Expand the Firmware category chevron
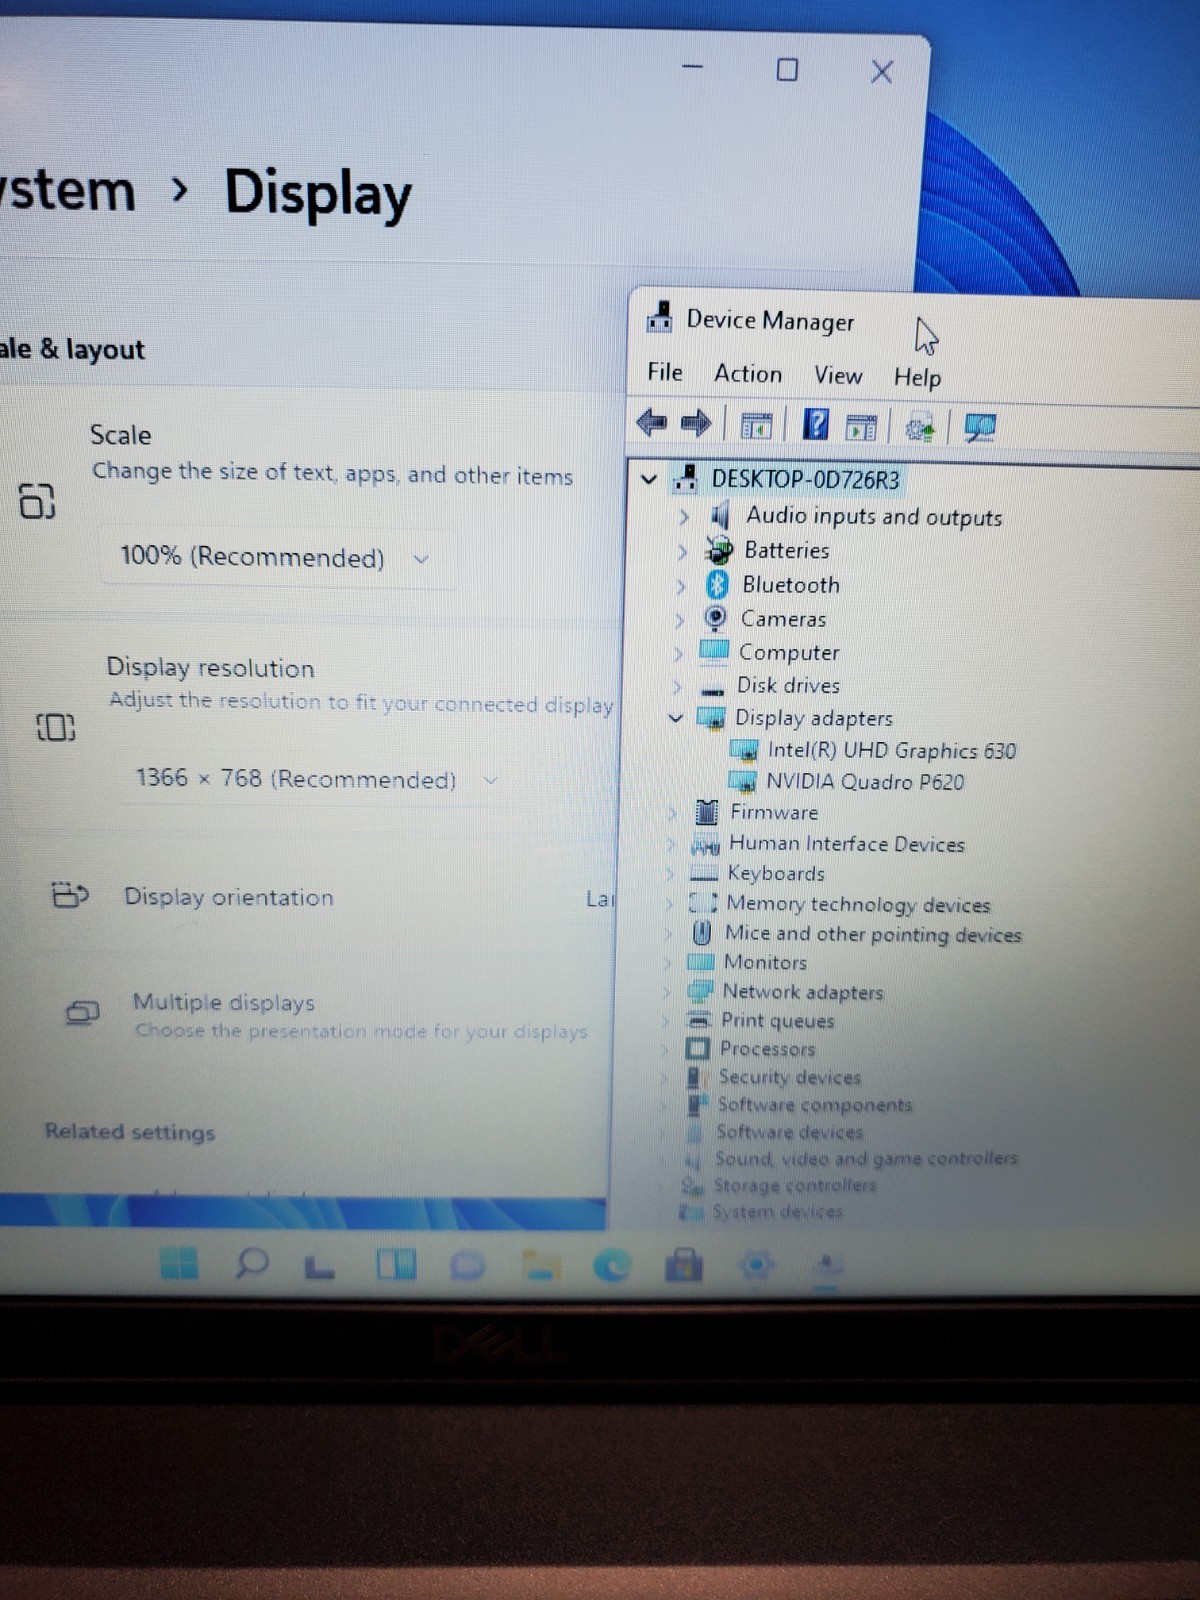This screenshot has width=1200, height=1600. tap(673, 812)
